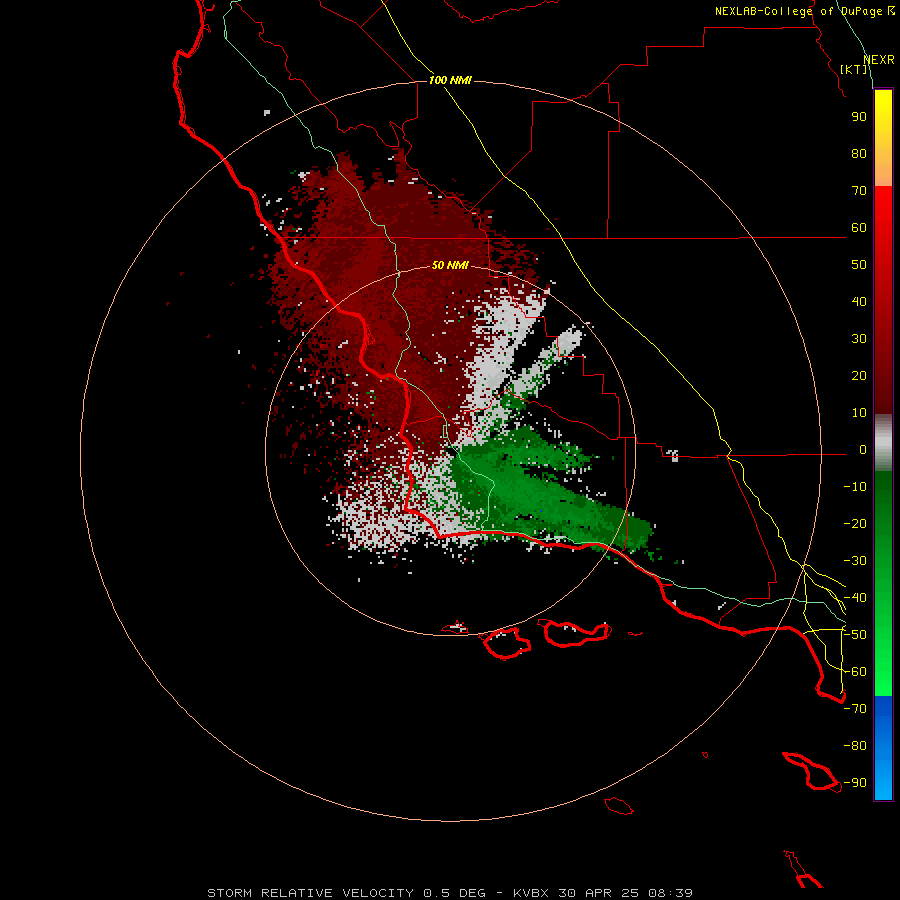
Task: Click the '80' value on velocity scale
Action: pos(859,154)
